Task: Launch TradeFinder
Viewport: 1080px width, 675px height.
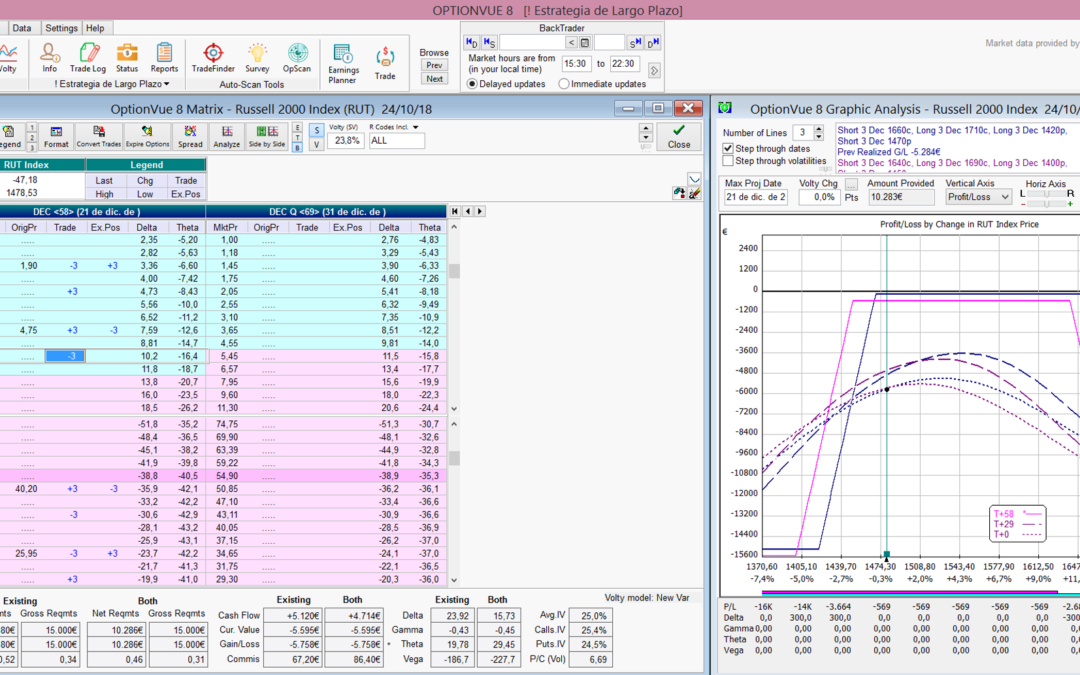Action: (x=213, y=58)
